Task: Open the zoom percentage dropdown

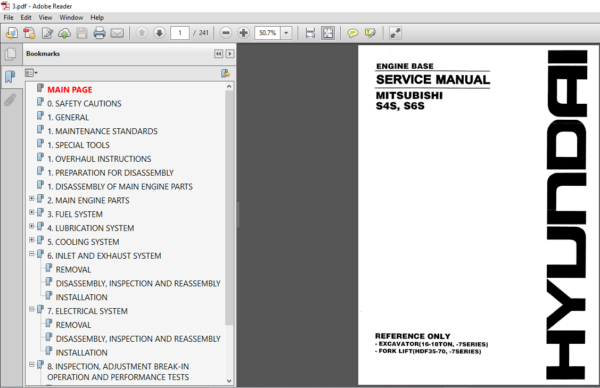Action: [x=287, y=33]
